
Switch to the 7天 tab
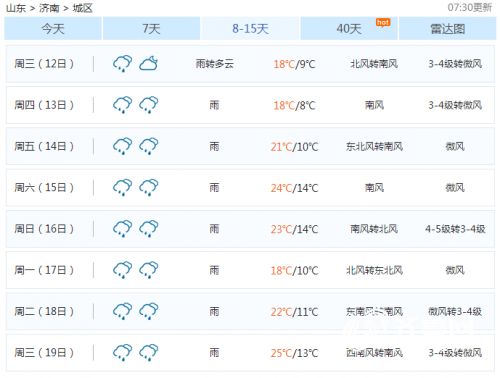[x=152, y=29]
